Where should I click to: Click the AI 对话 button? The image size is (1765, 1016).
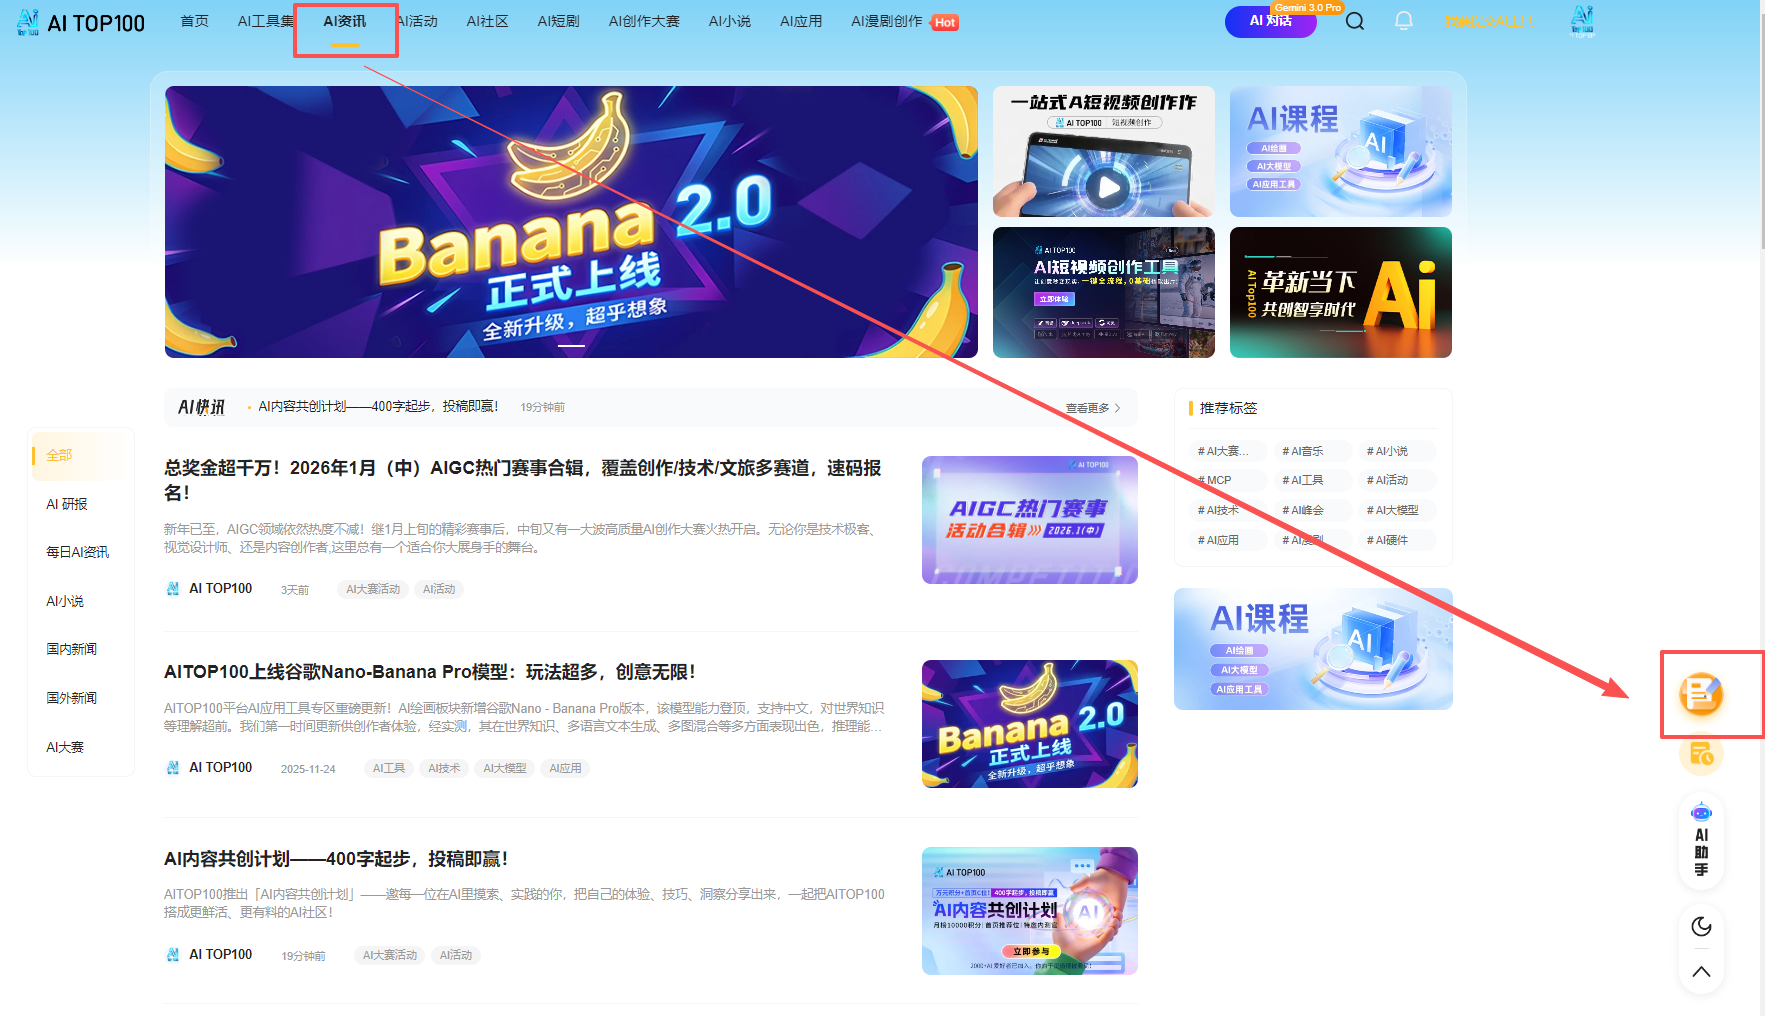coord(1270,21)
